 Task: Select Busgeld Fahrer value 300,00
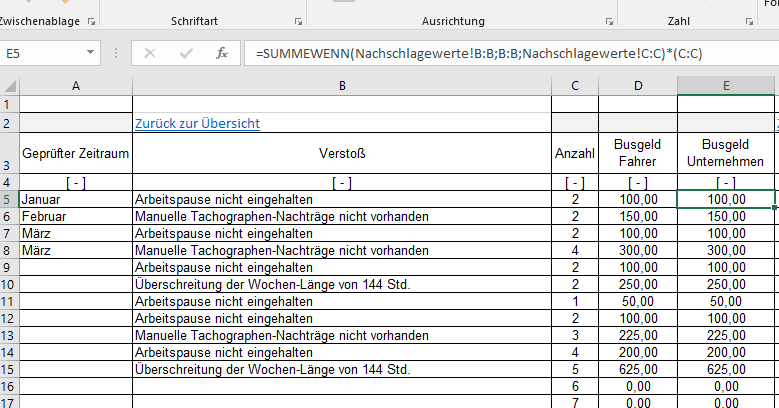click(x=638, y=250)
